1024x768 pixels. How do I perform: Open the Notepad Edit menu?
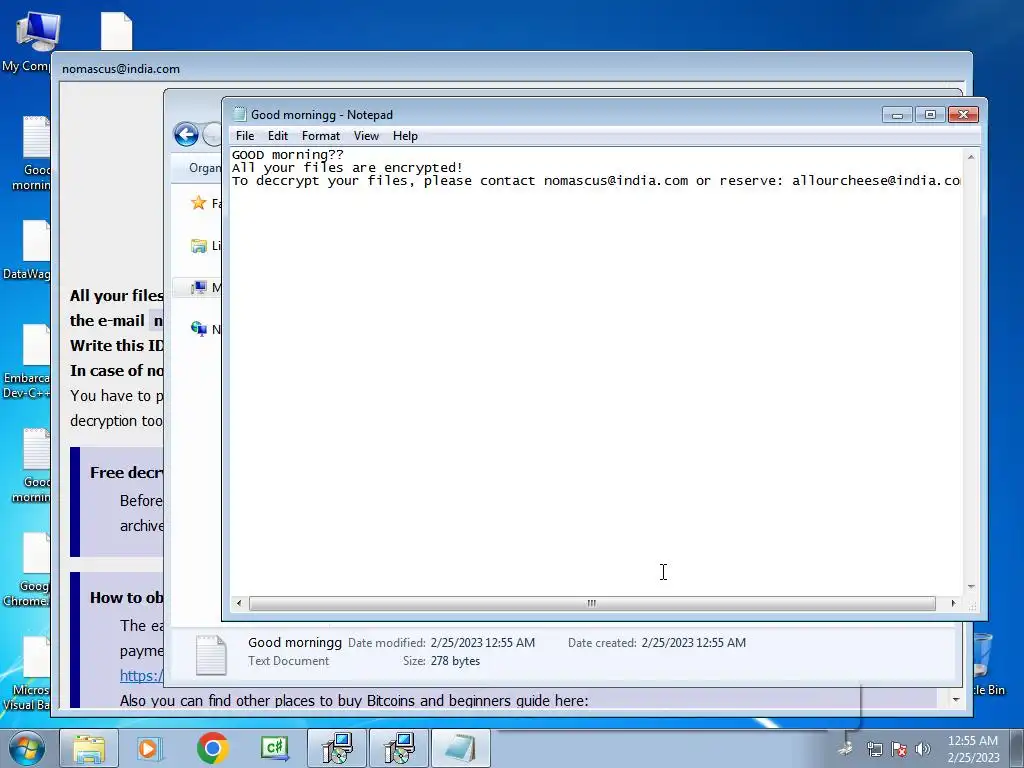pos(278,136)
